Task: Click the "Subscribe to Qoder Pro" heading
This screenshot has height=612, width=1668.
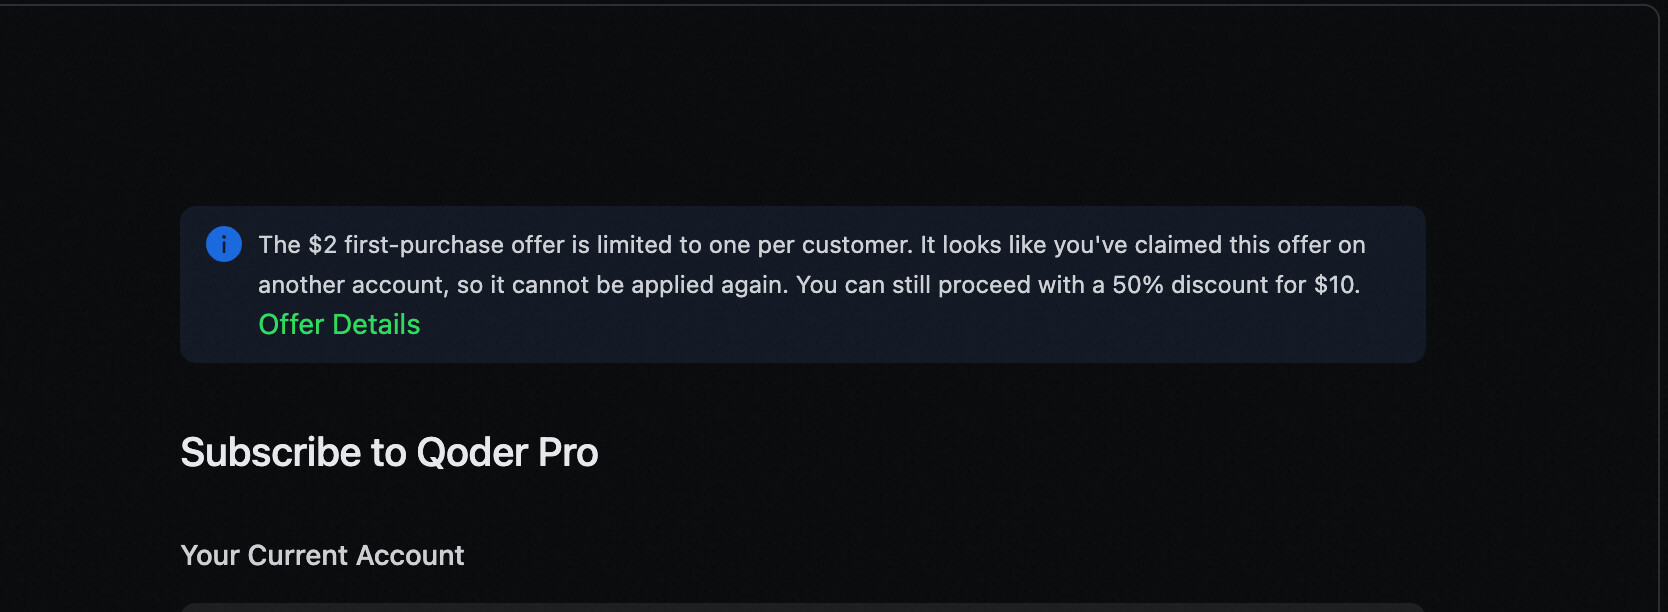Action: pyautogui.click(x=389, y=453)
